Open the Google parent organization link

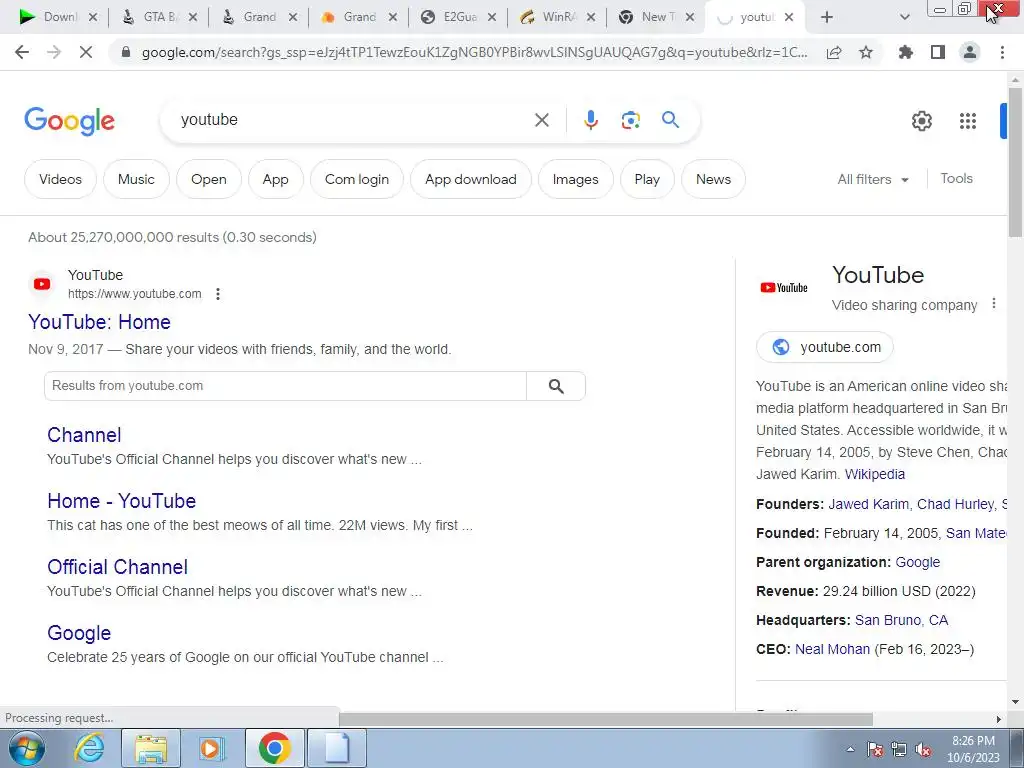tap(918, 562)
